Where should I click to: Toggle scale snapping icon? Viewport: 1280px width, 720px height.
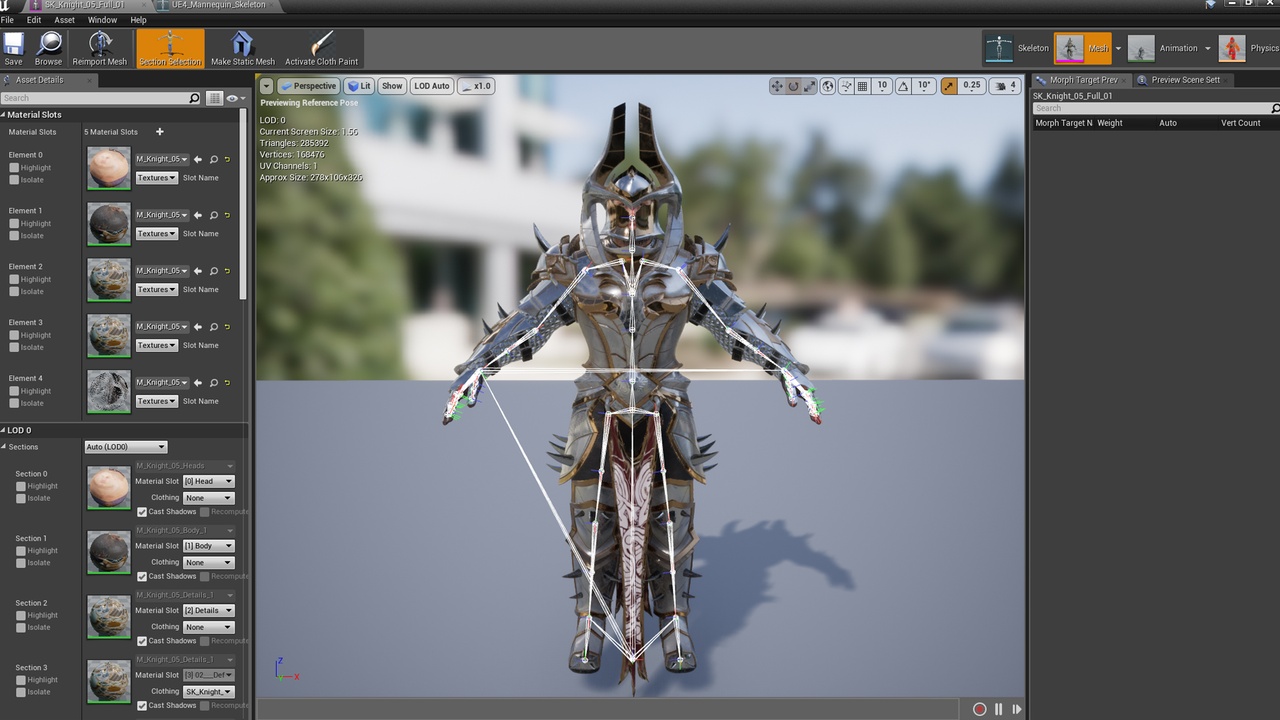tap(949, 86)
